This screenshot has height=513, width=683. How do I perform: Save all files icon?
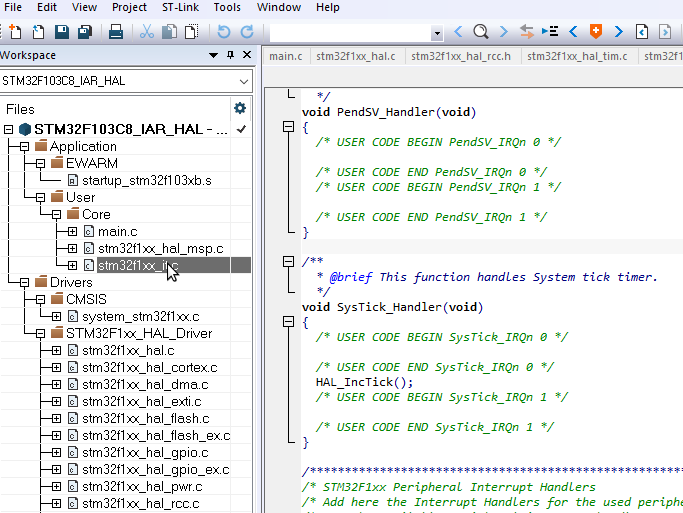click(x=85, y=32)
